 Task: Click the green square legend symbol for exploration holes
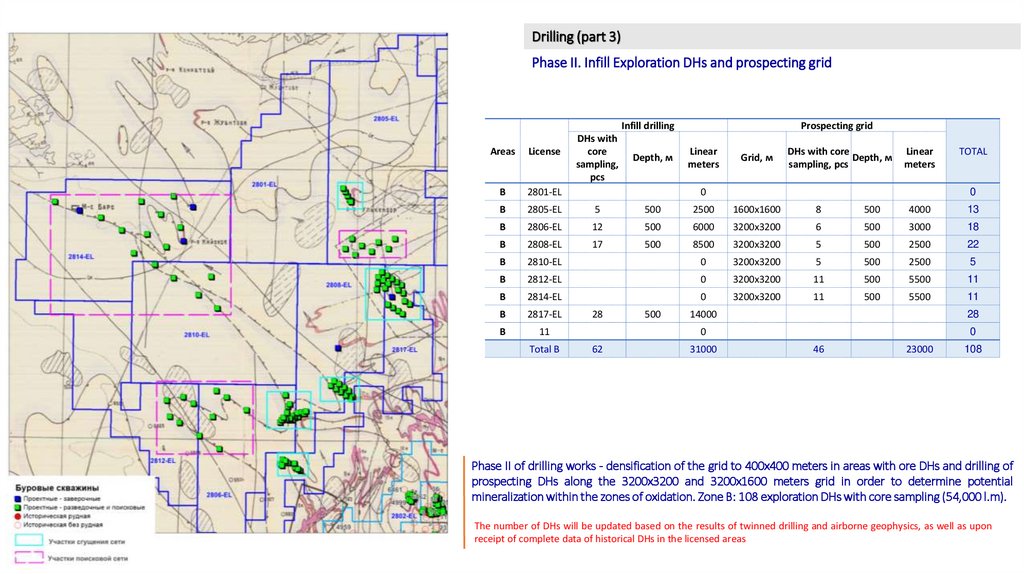click(x=18, y=507)
